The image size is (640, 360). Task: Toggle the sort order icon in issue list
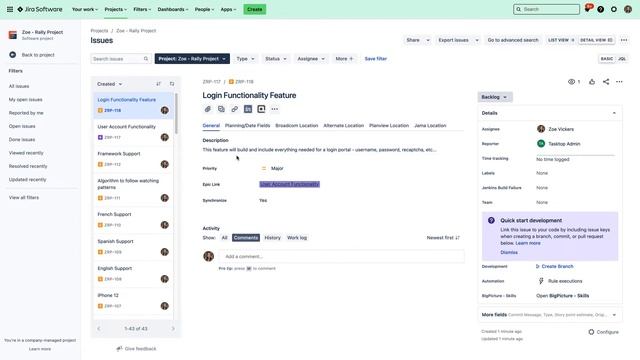[x=158, y=84]
